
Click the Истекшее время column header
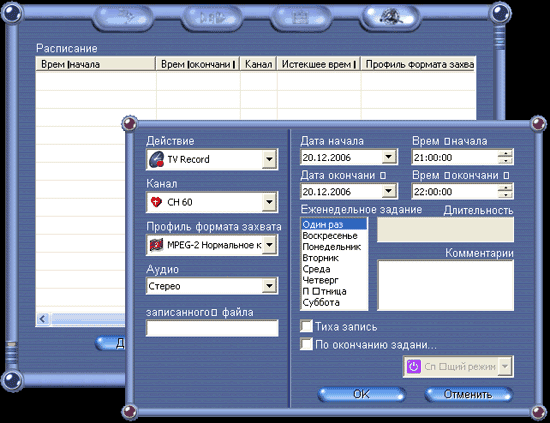tap(319, 64)
